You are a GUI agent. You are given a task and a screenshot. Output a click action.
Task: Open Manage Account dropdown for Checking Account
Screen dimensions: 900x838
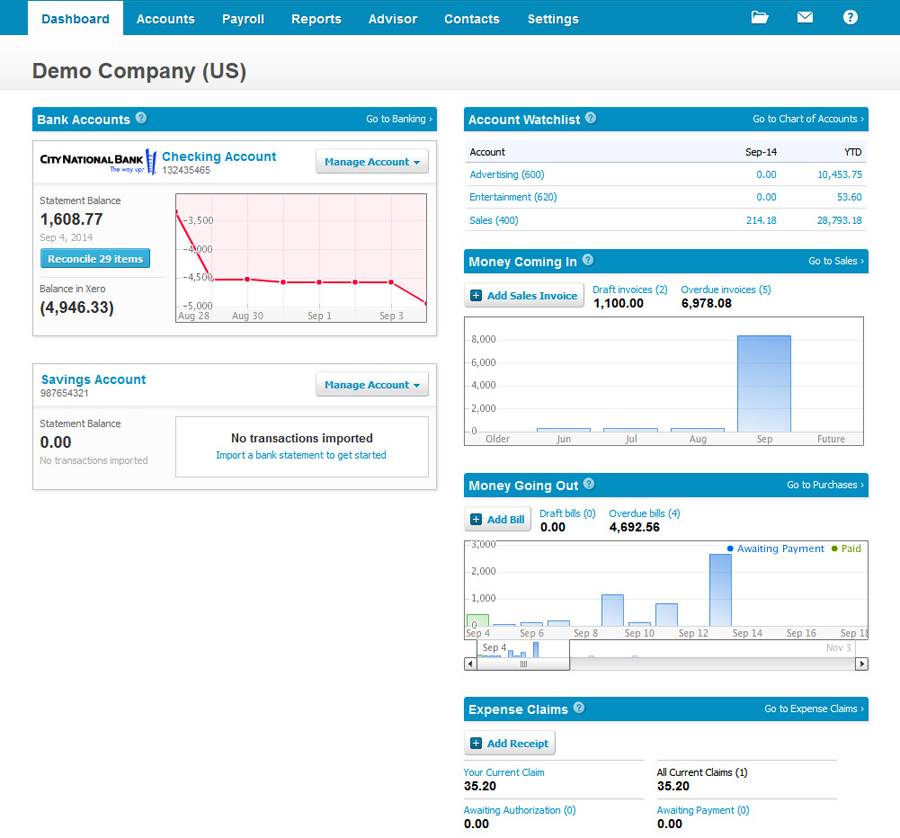pos(372,162)
